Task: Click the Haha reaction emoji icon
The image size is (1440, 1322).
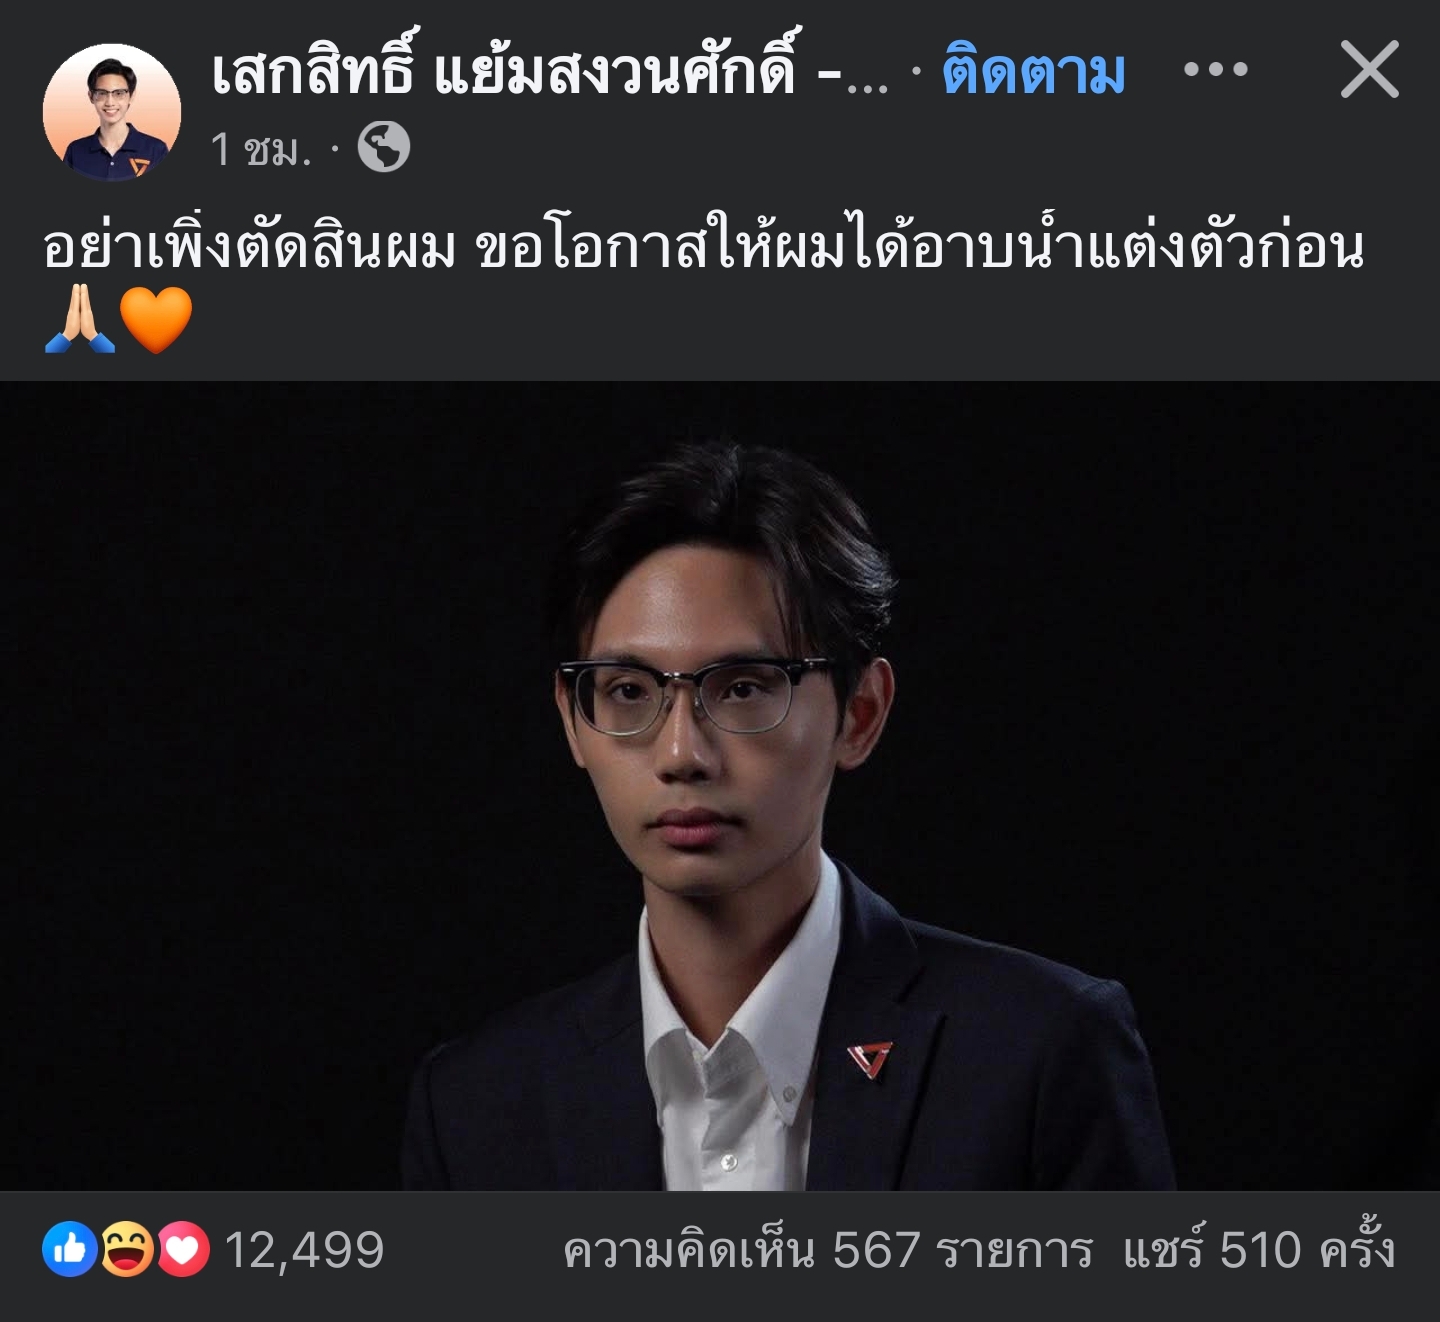Action: click(127, 1250)
